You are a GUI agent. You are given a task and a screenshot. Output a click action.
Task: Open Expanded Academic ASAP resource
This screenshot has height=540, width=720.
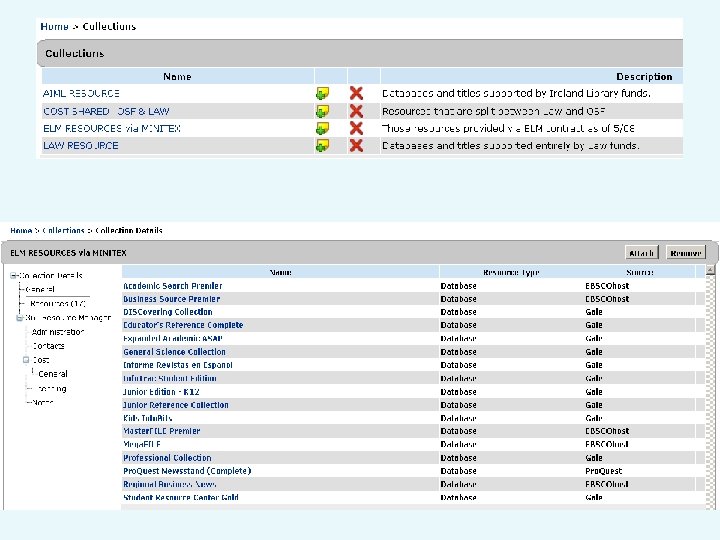[173, 338]
